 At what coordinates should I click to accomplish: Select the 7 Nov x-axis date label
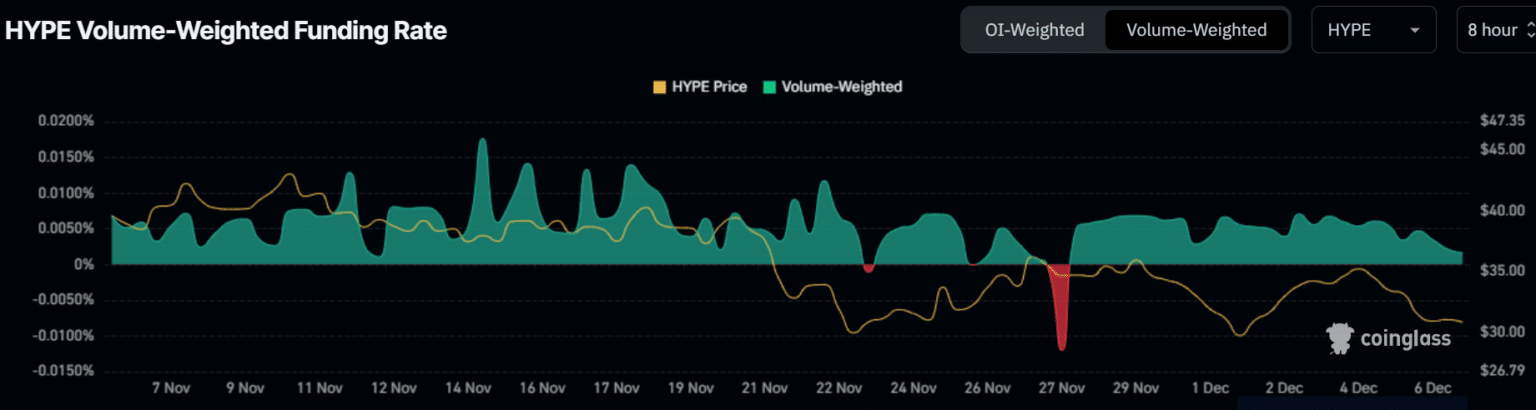point(170,388)
